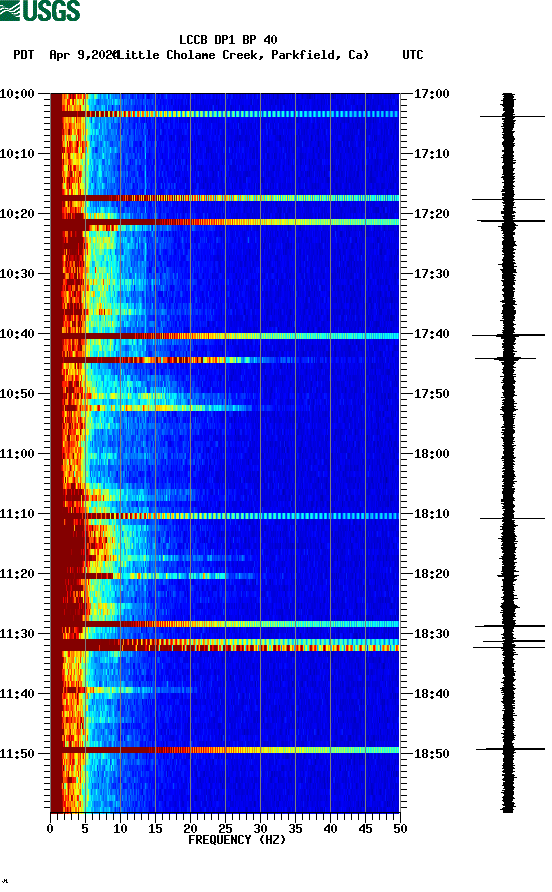Click the 5 Hz frequency tick label
The width and height of the screenshot is (552, 892).
[x=85, y=829]
